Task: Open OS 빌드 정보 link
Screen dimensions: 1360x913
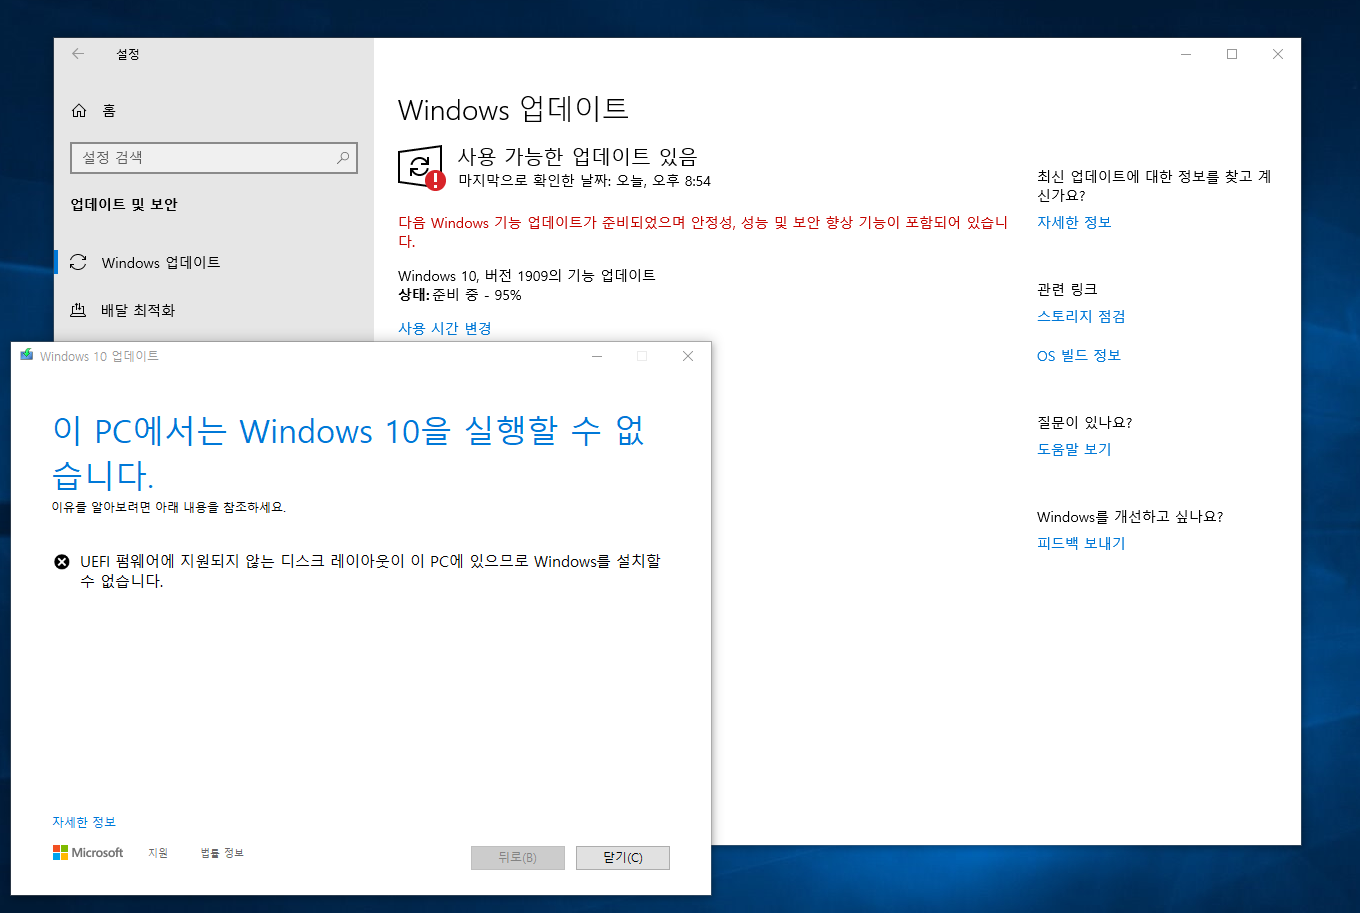Action: (1079, 355)
